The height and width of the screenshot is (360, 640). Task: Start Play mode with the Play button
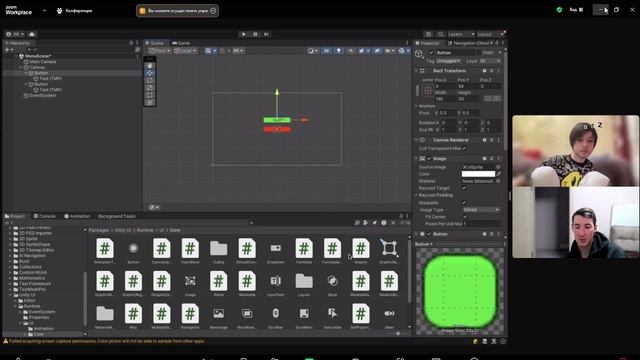(x=244, y=34)
